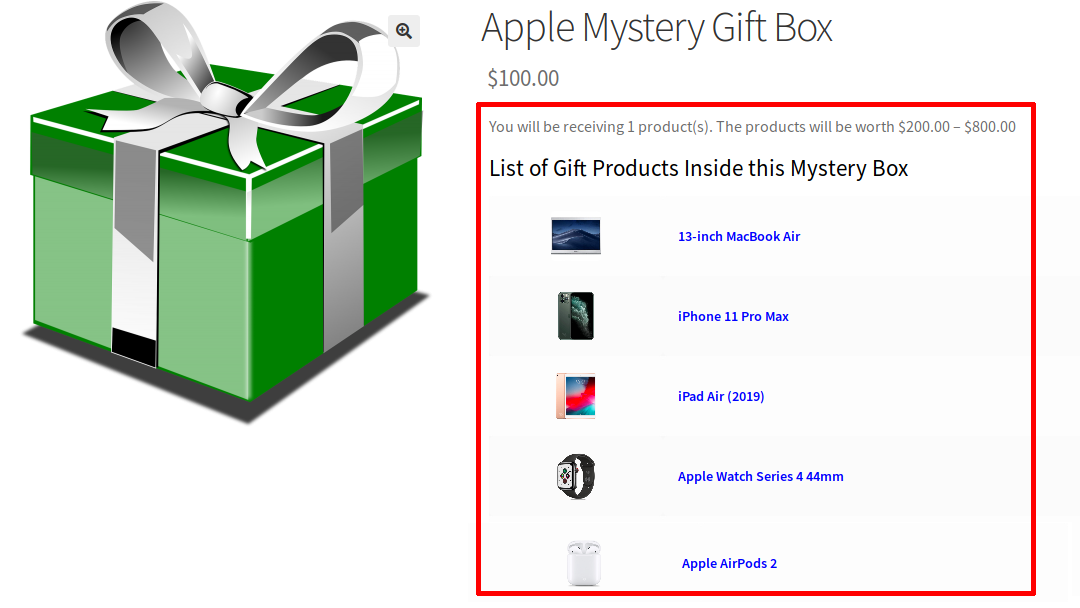Viewport: 1080px width, 608px height.
Task: Visit the iPad Air (2019) link
Action: click(721, 396)
